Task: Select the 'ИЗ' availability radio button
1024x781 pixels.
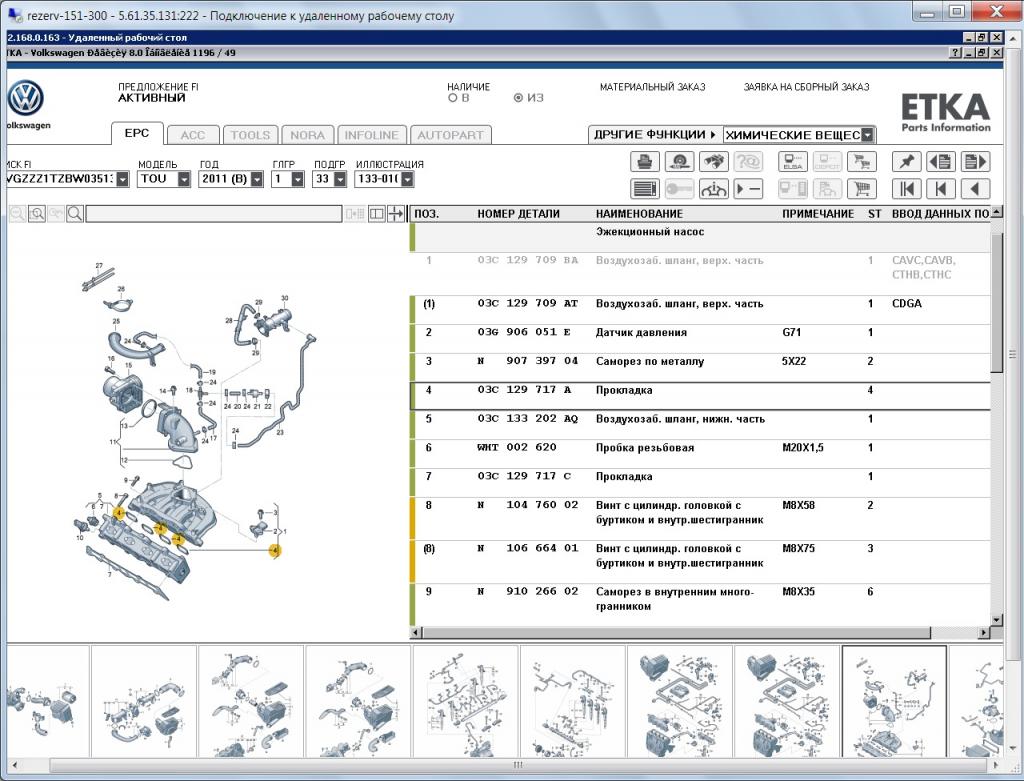Action: click(x=519, y=98)
